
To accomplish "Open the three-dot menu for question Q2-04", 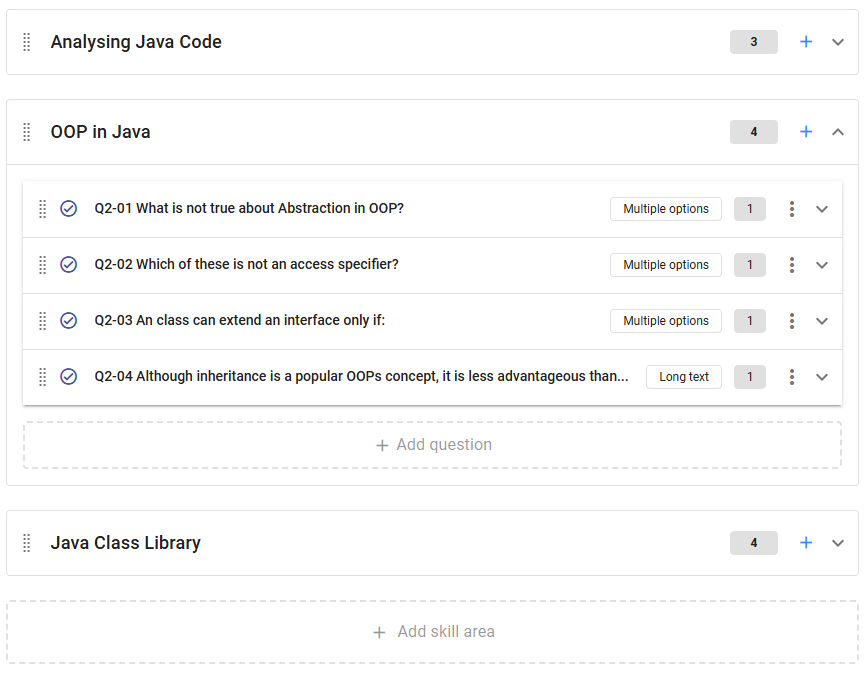I will 791,377.
